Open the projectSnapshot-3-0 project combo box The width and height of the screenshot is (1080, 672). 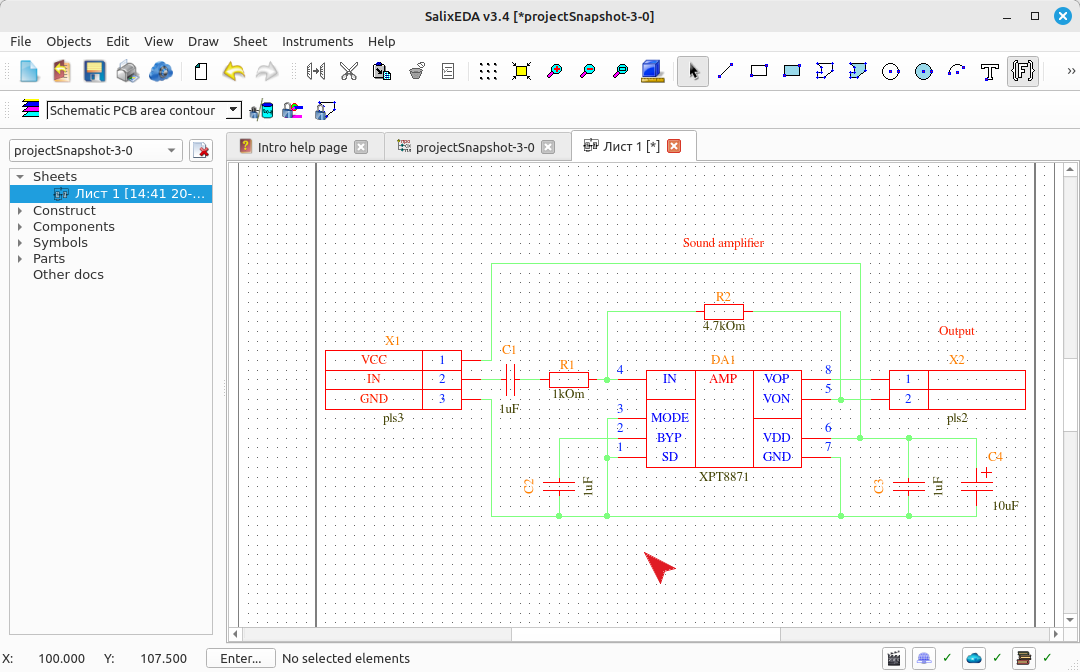(x=96, y=150)
